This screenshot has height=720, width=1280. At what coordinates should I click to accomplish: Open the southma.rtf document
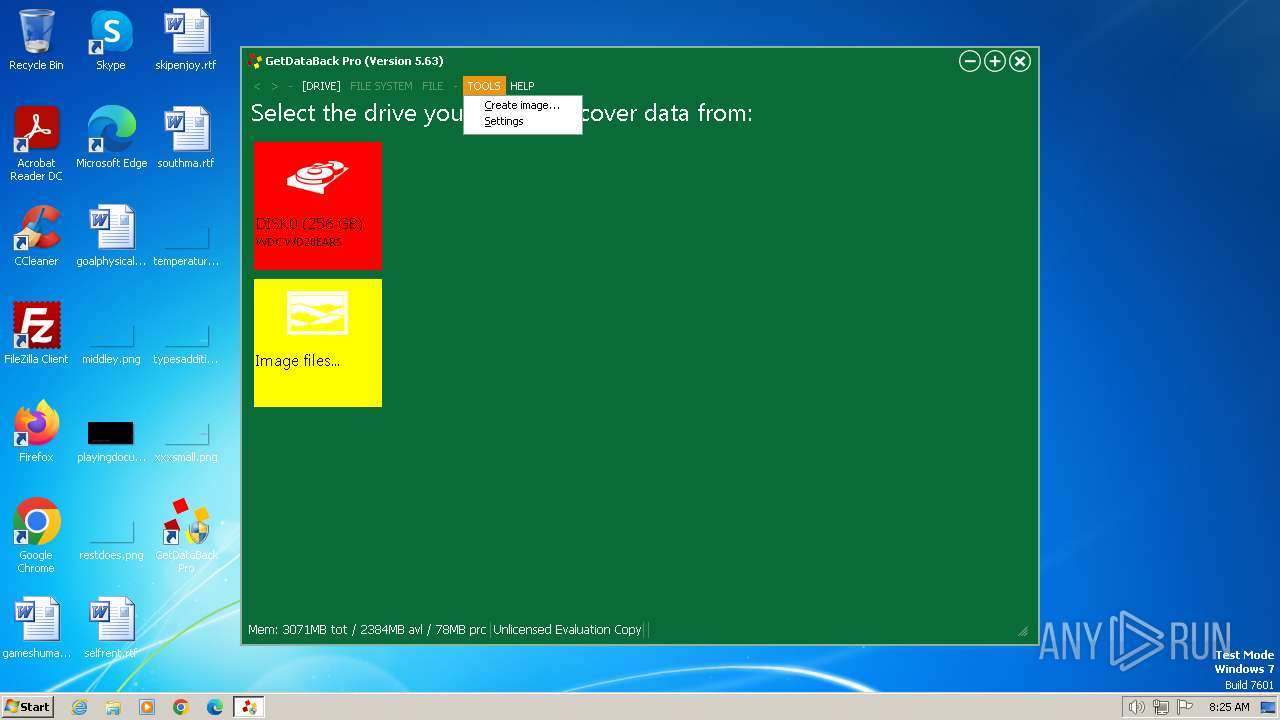click(186, 138)
